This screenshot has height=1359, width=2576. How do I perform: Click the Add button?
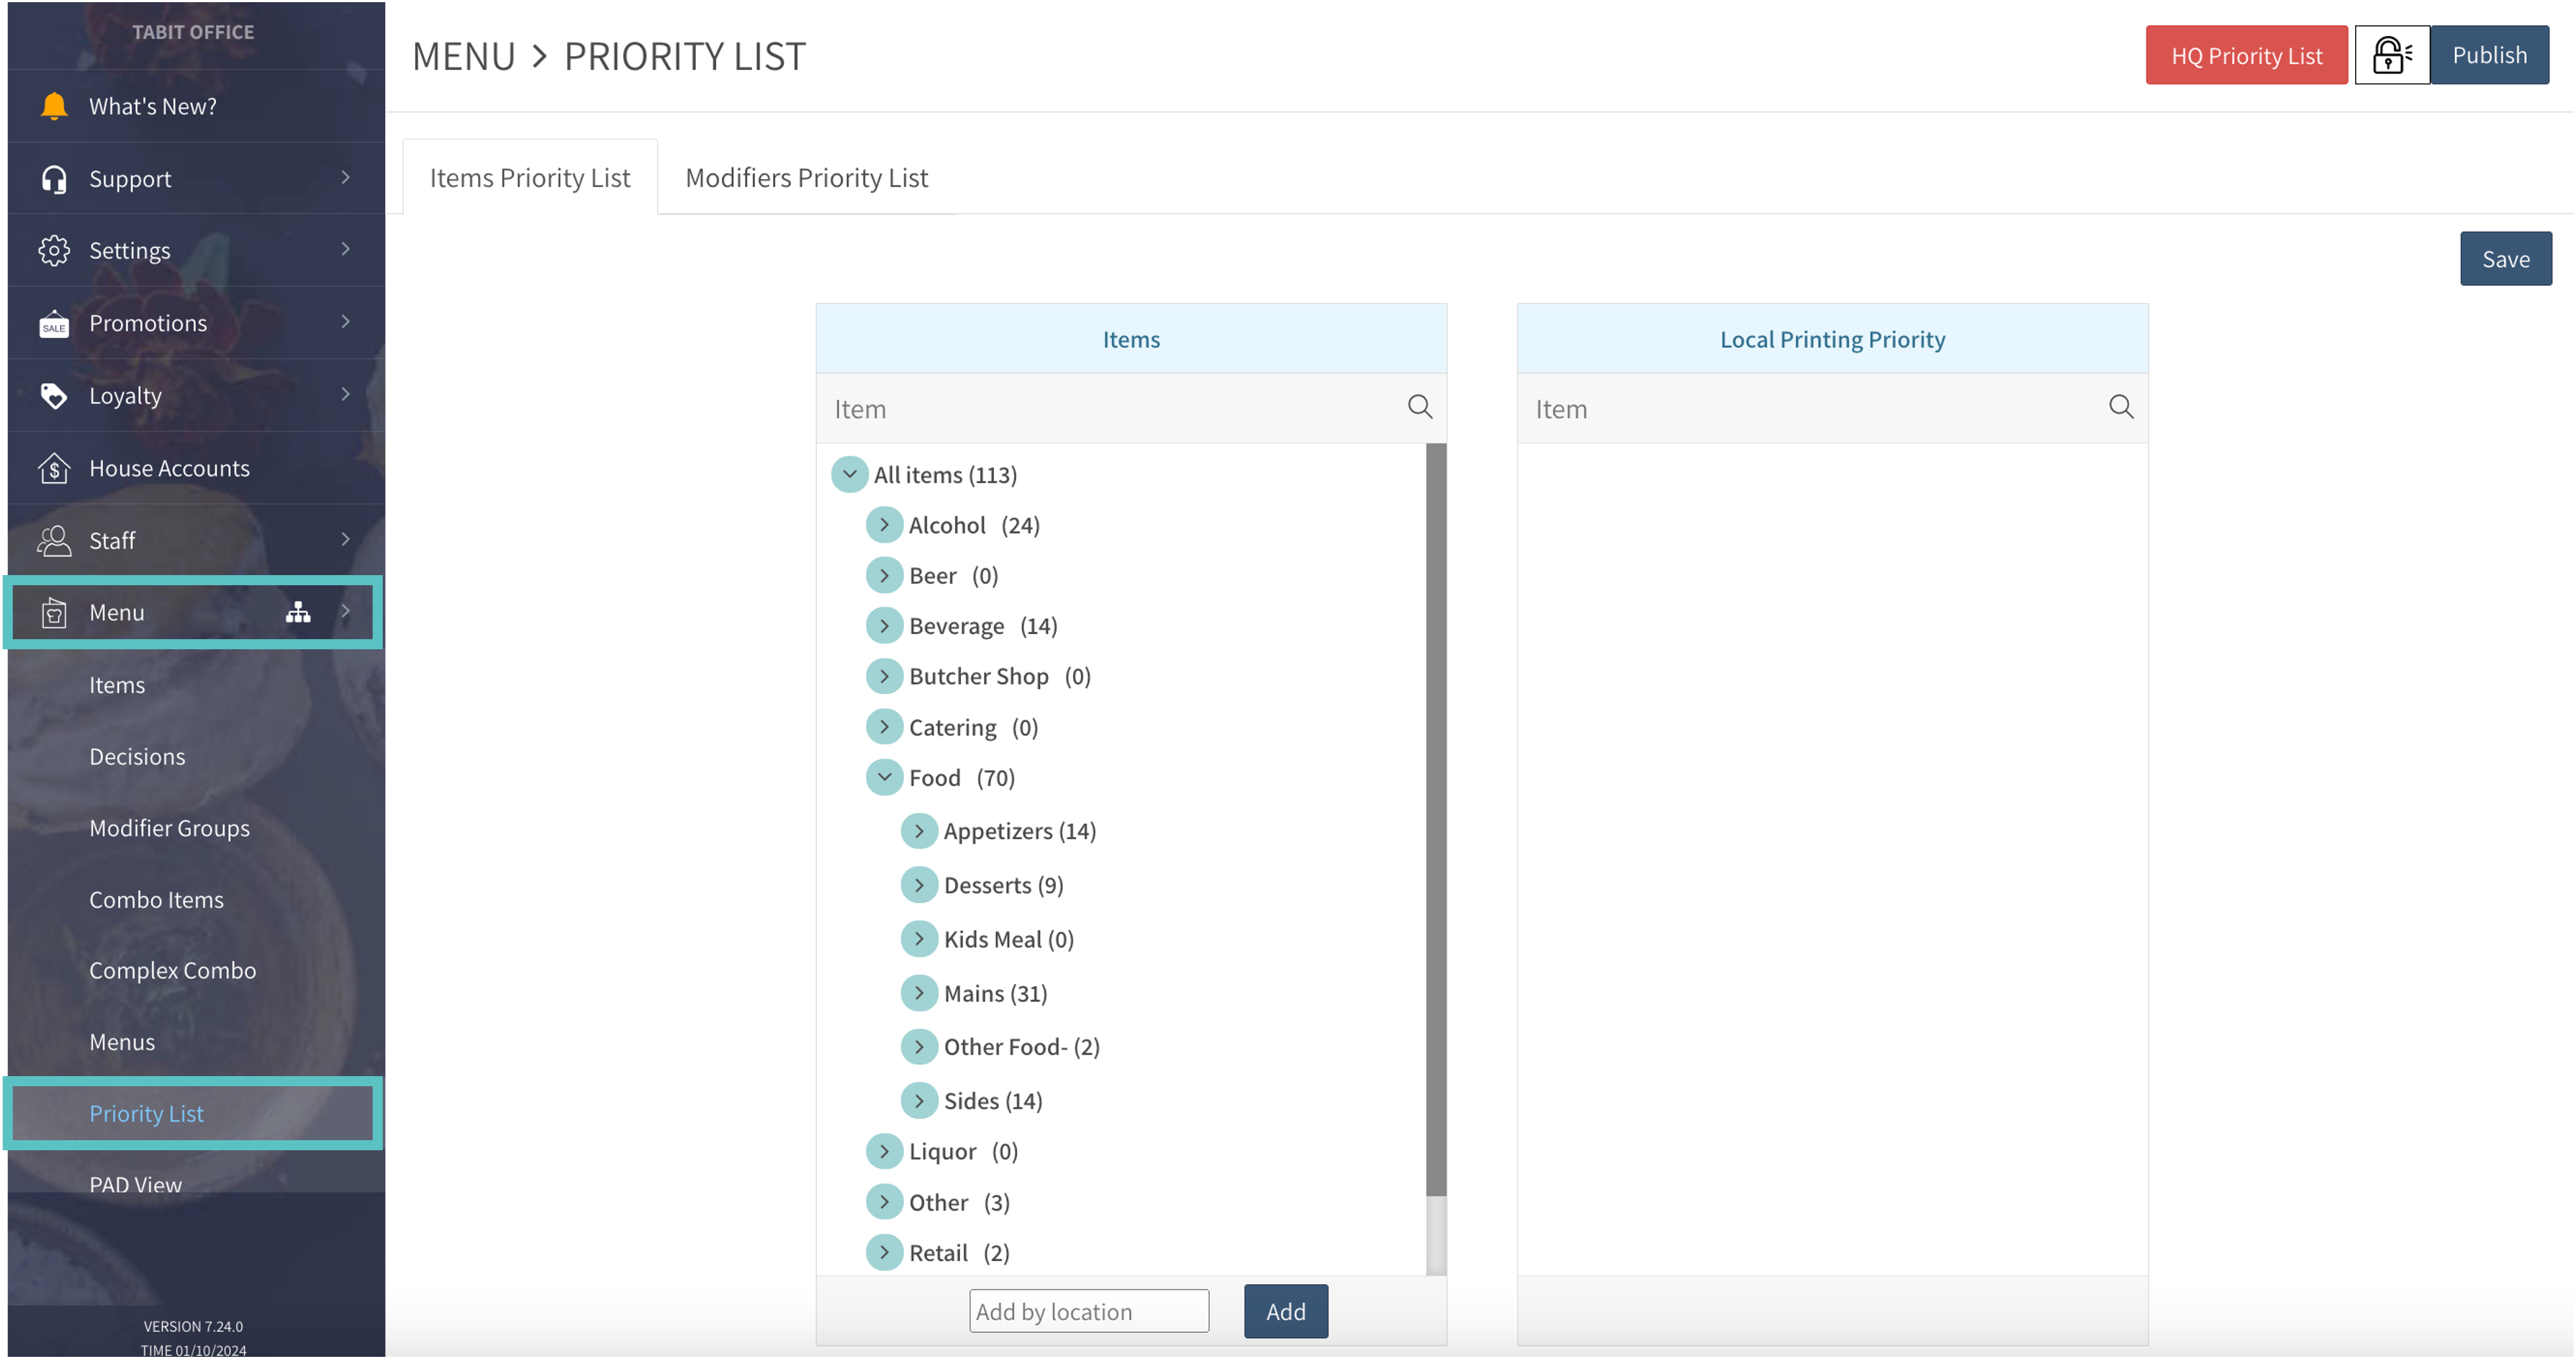1285,1311
